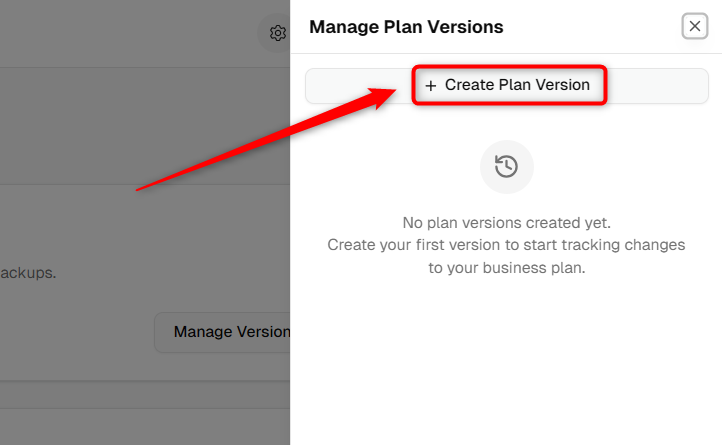This screenshot has height=445, width=722.
Task: Click the "No plan versions created yet." message
Action: coord(507,223)
